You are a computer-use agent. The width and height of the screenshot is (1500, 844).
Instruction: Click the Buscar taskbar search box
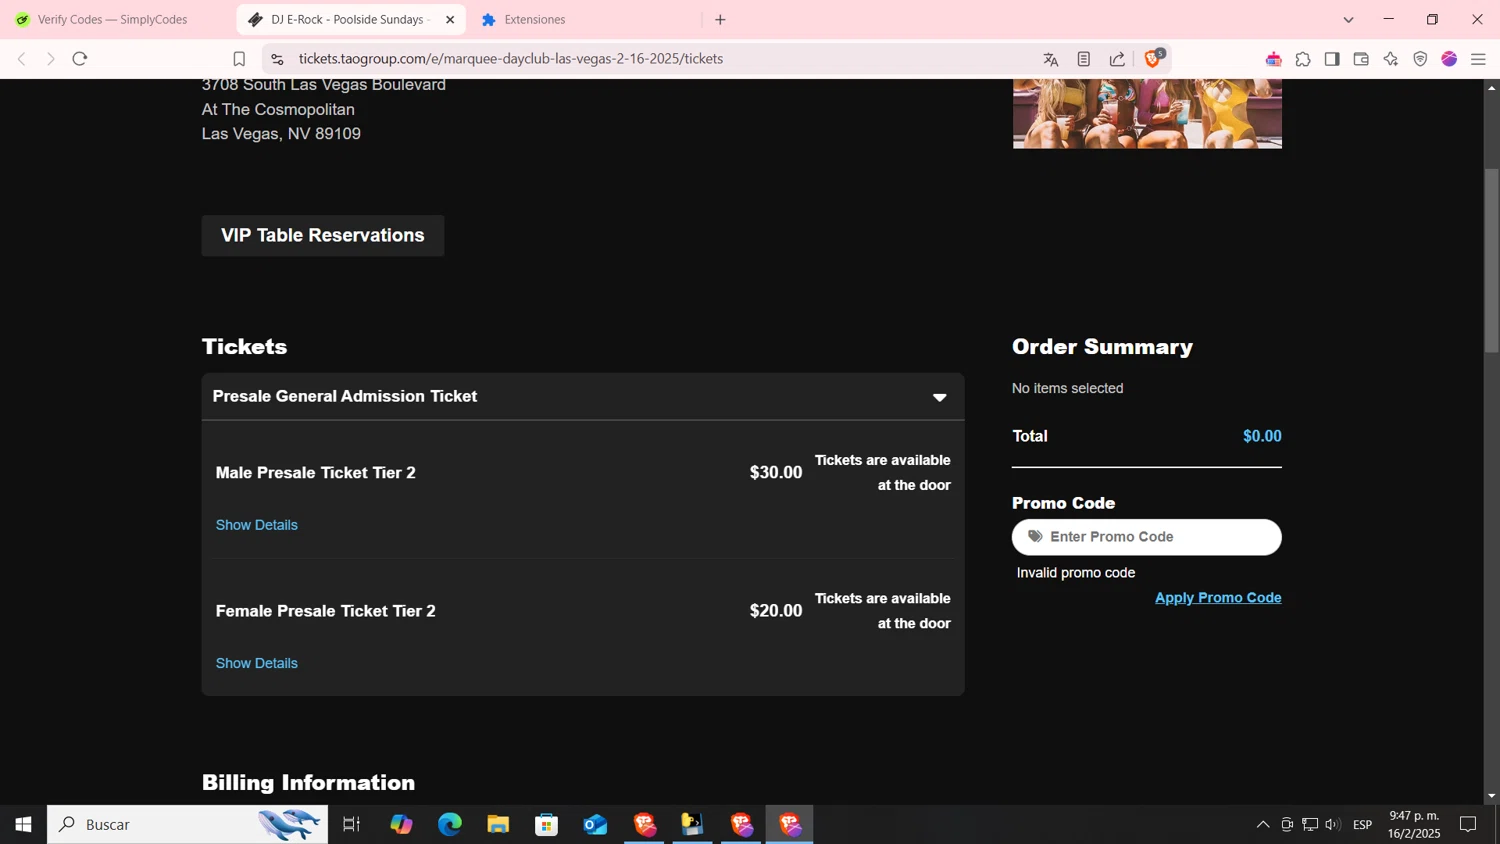point(188,824)
